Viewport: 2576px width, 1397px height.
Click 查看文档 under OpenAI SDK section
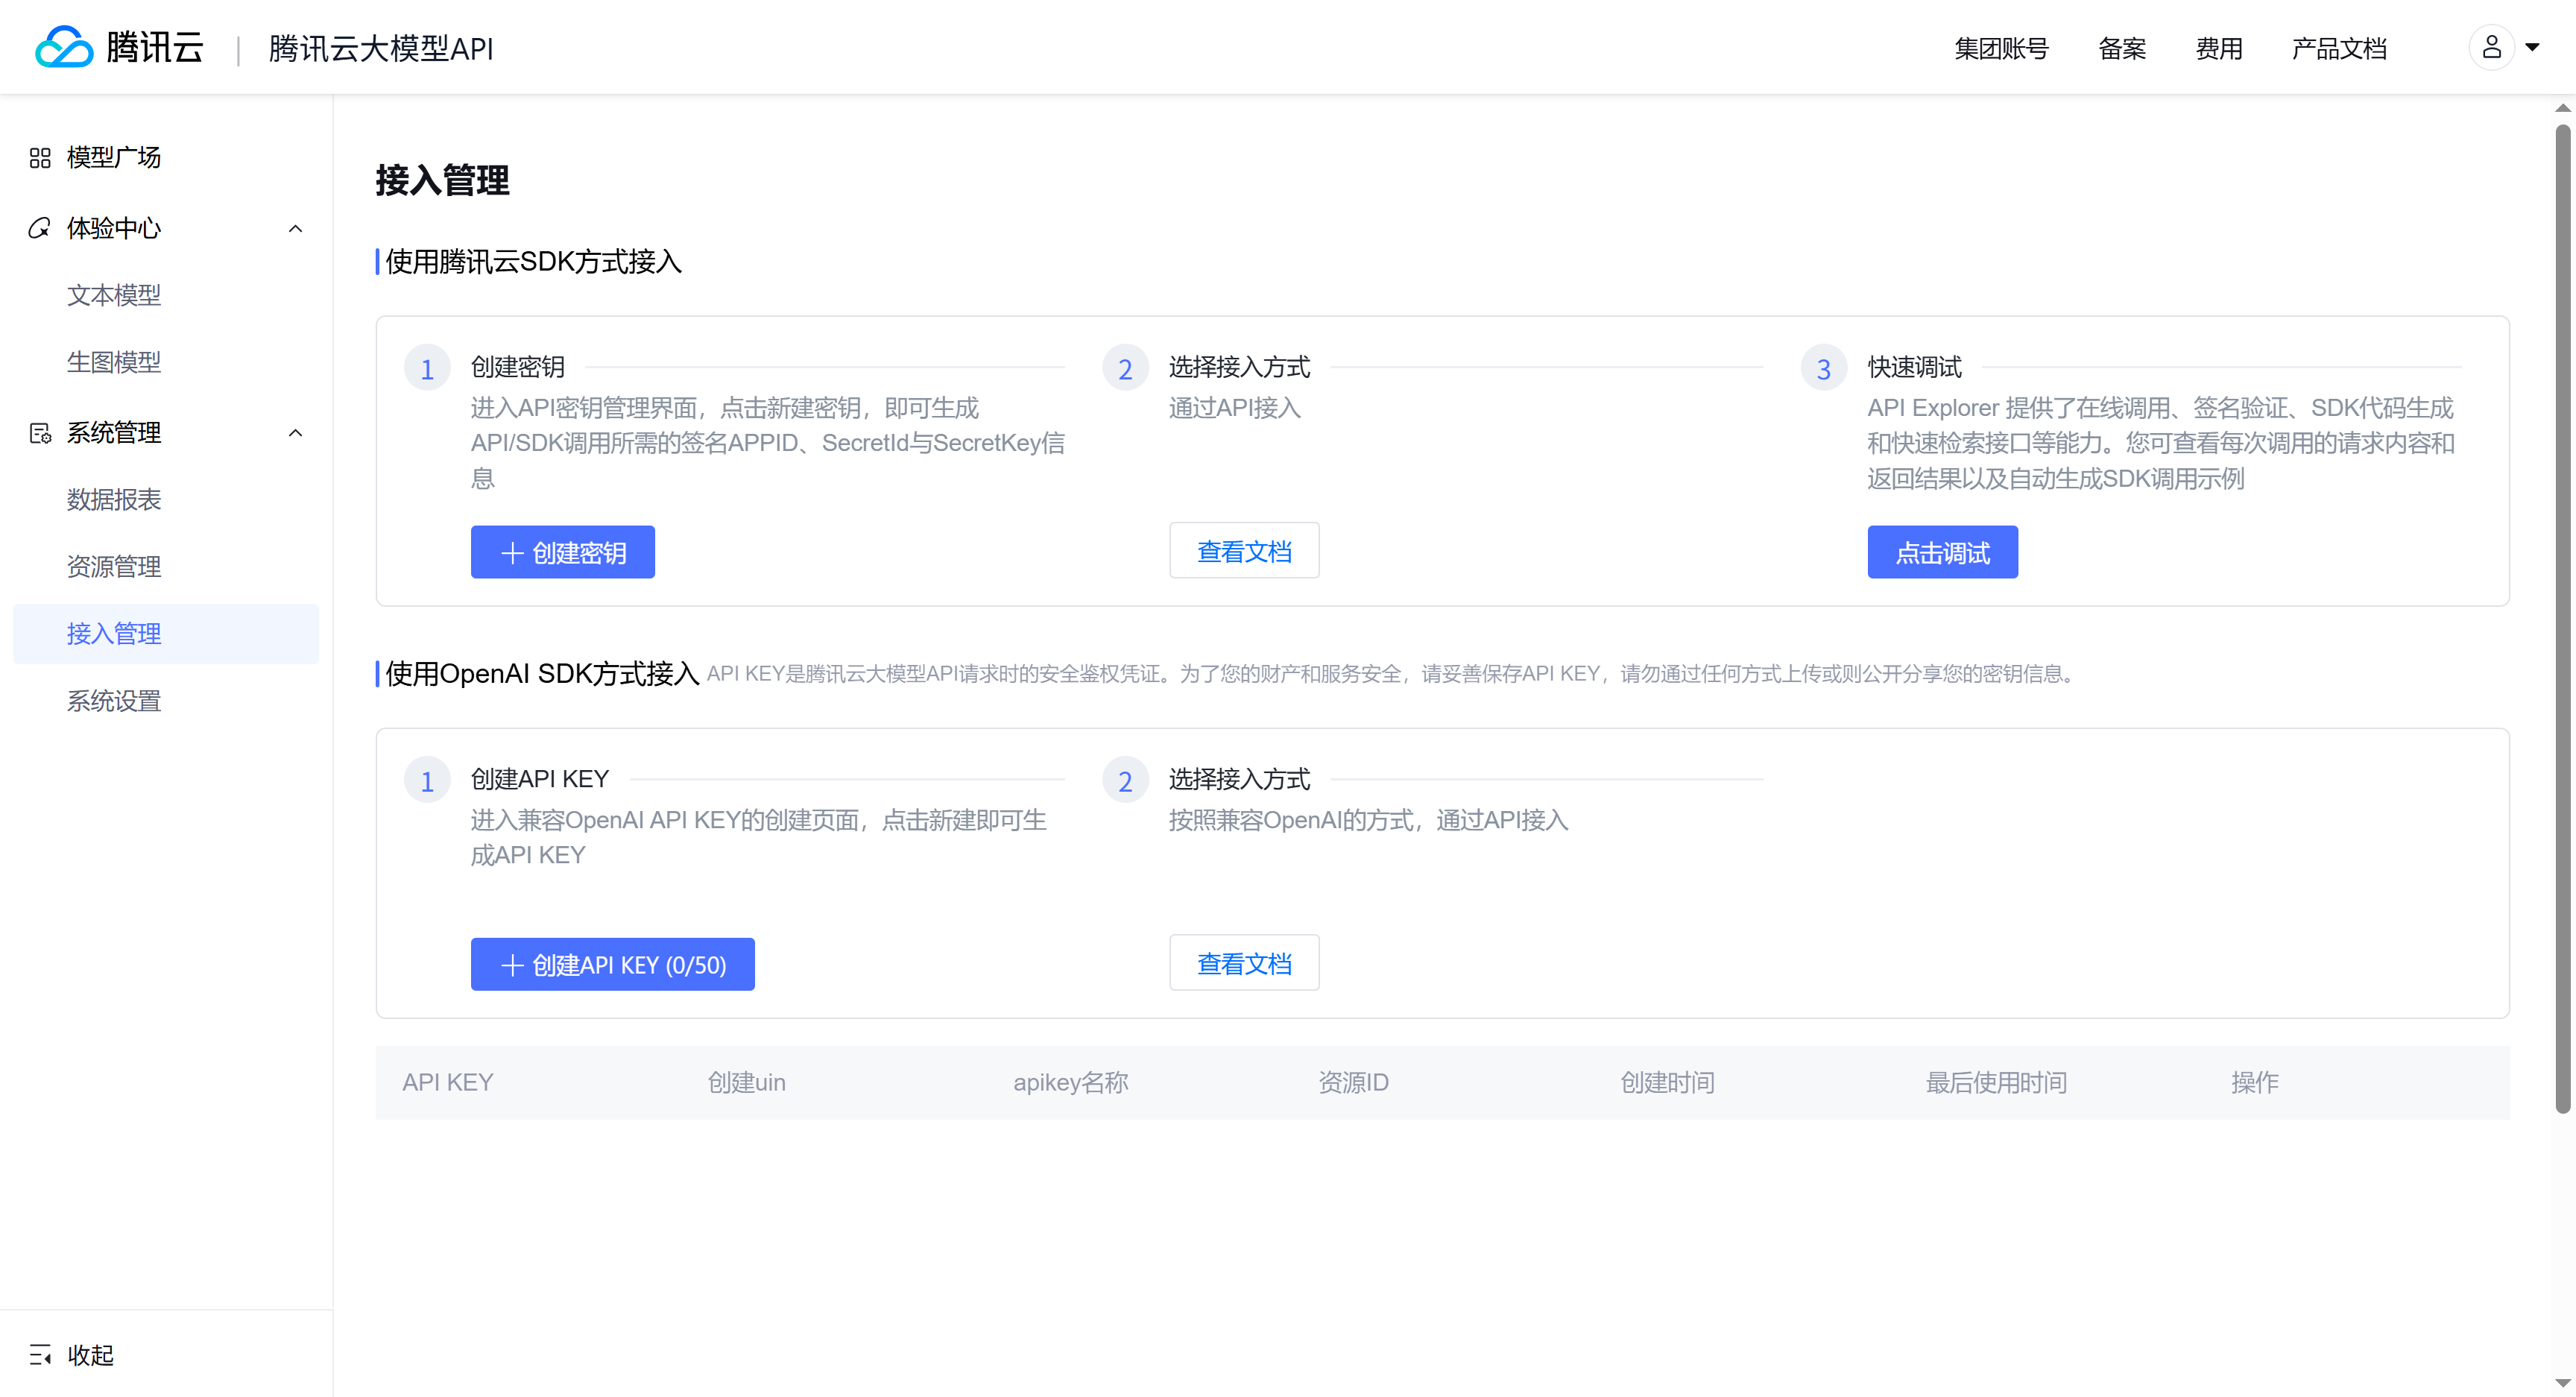[1244, 963]
